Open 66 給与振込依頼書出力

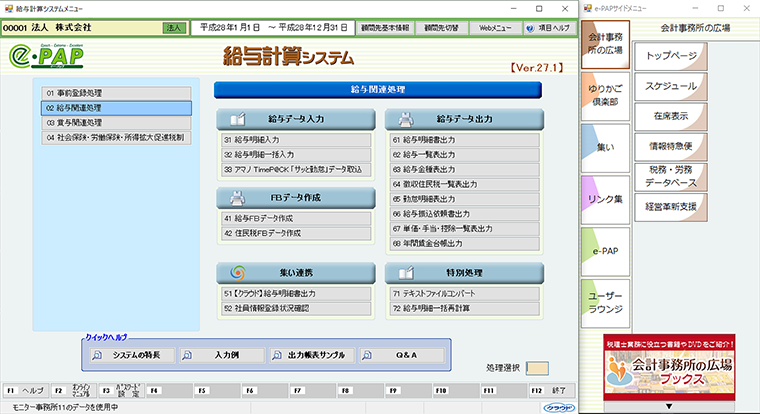click(465, 214)
